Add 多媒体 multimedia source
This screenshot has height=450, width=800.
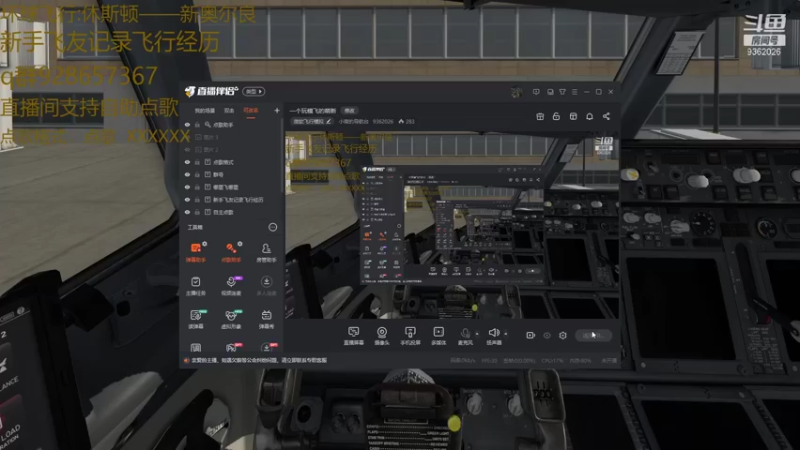tap(438, 336)
